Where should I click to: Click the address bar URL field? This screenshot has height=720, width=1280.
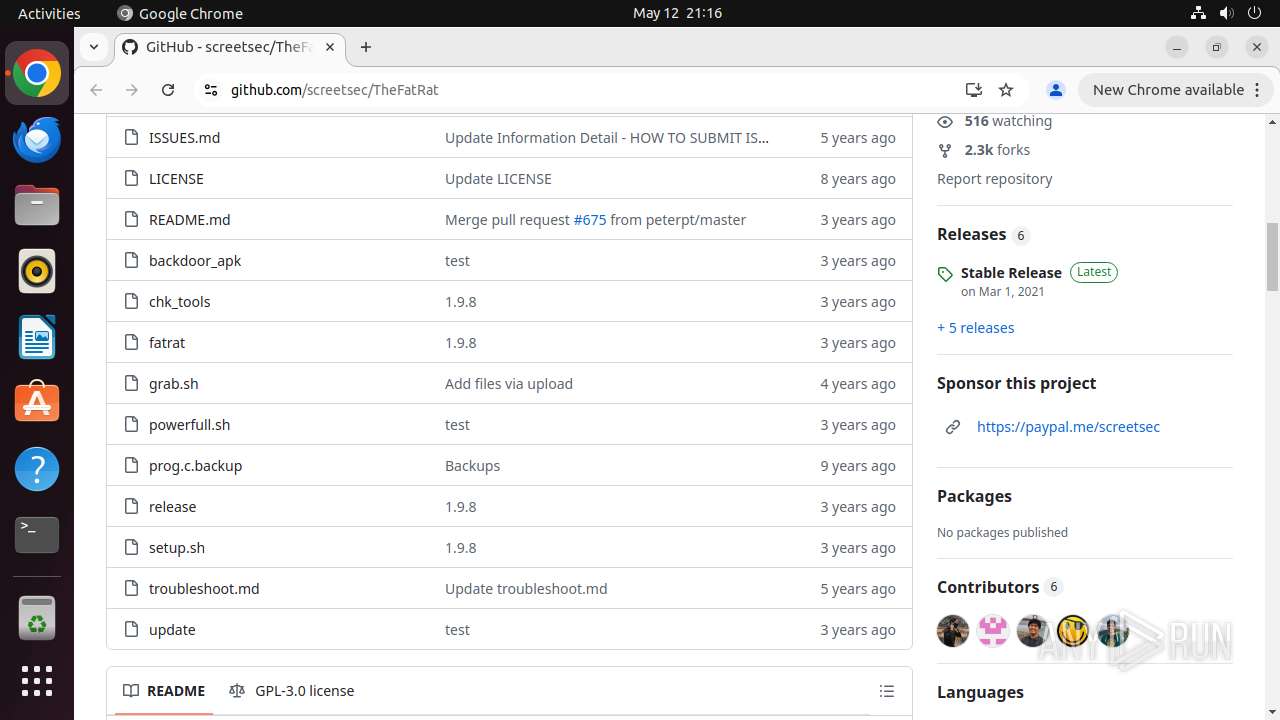[x=590, y=90]
